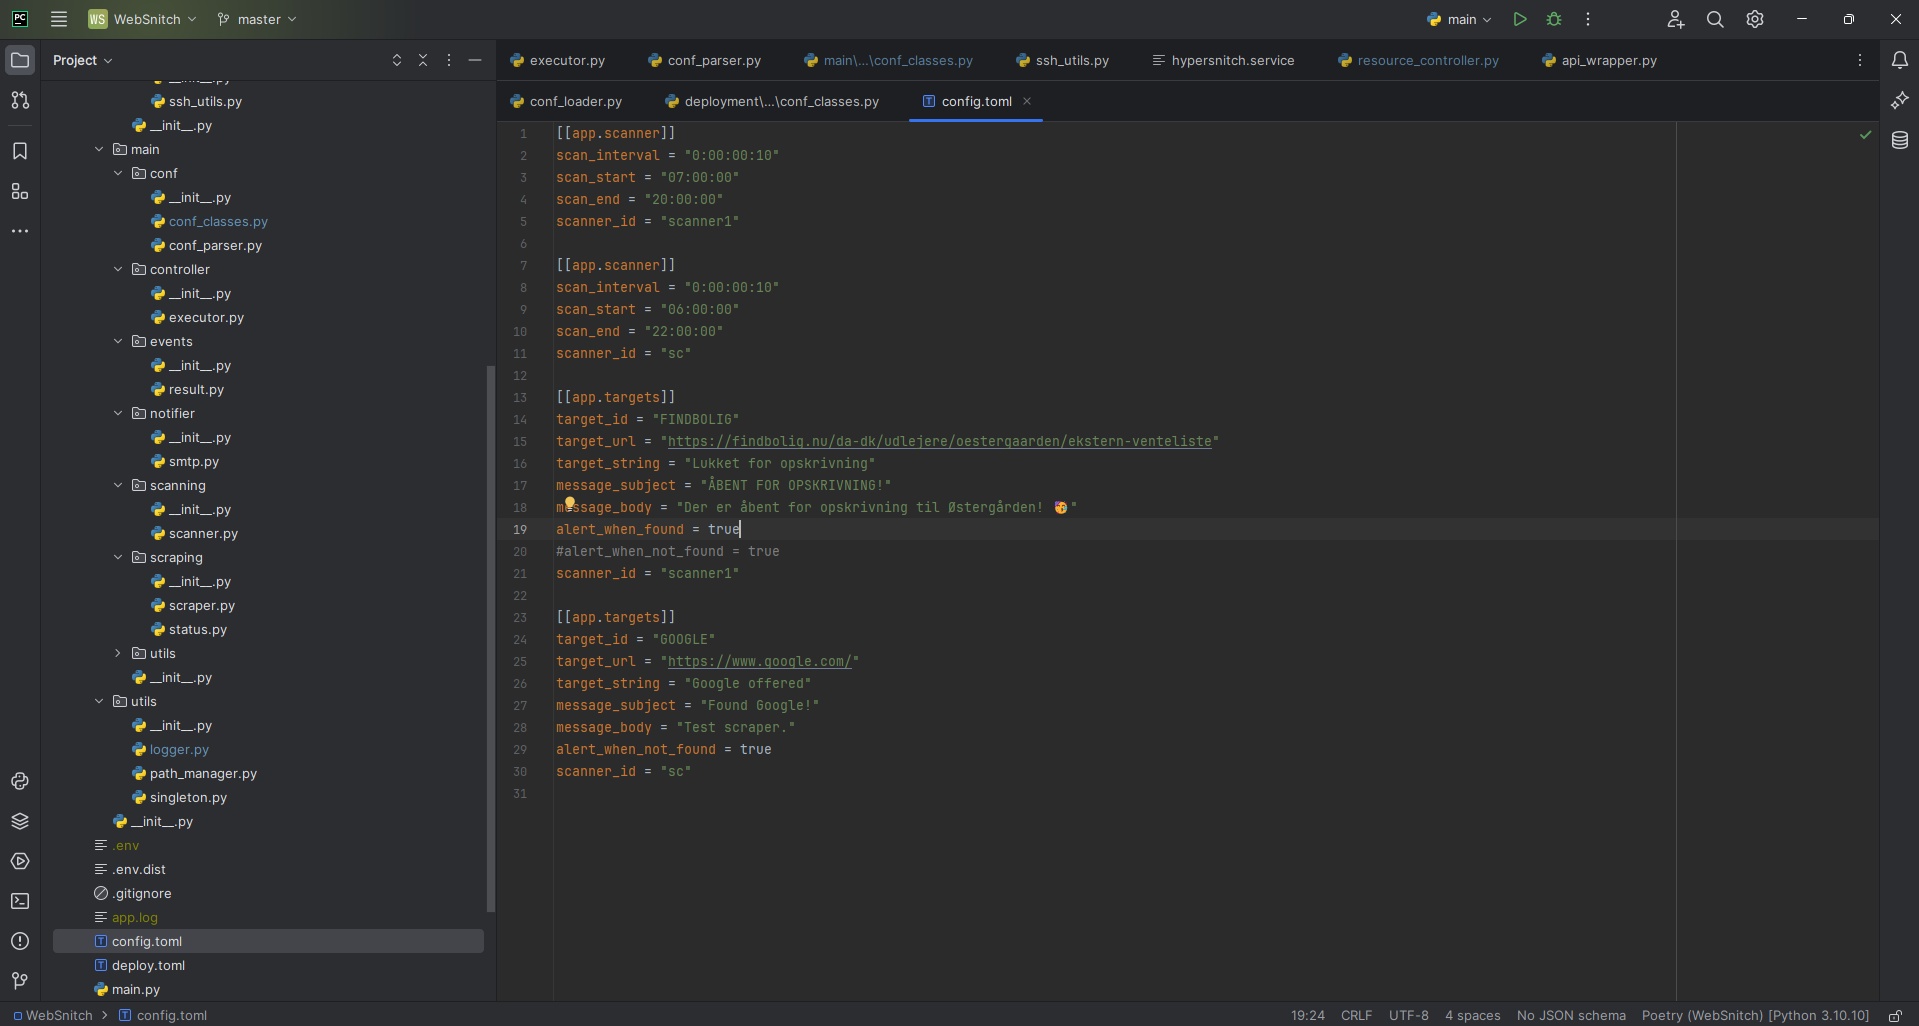The height and width of the screenshot is (1026, 1919).
Task: Collapse the conf folder
Action: pos(118,173)
